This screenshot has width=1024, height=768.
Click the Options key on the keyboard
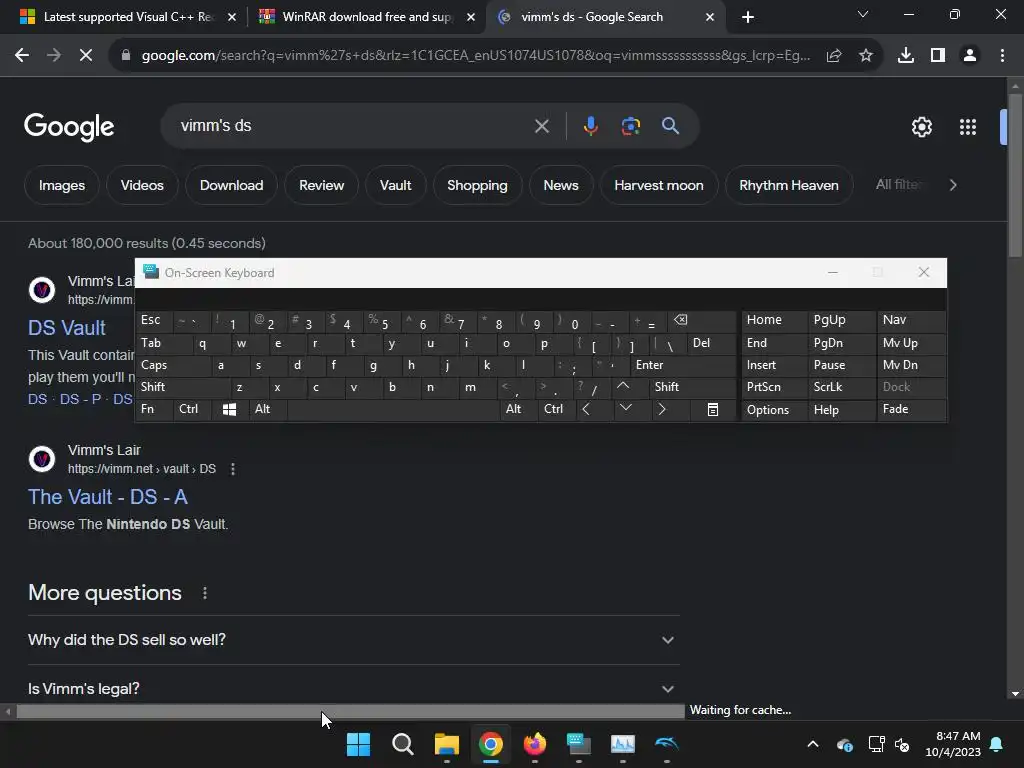[x=774, y=409]
